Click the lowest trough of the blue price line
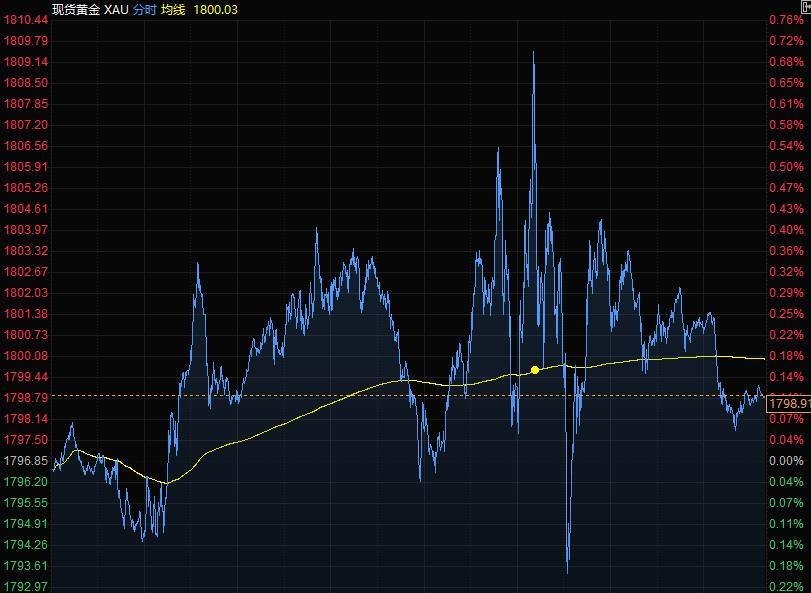 coord(568,572)
